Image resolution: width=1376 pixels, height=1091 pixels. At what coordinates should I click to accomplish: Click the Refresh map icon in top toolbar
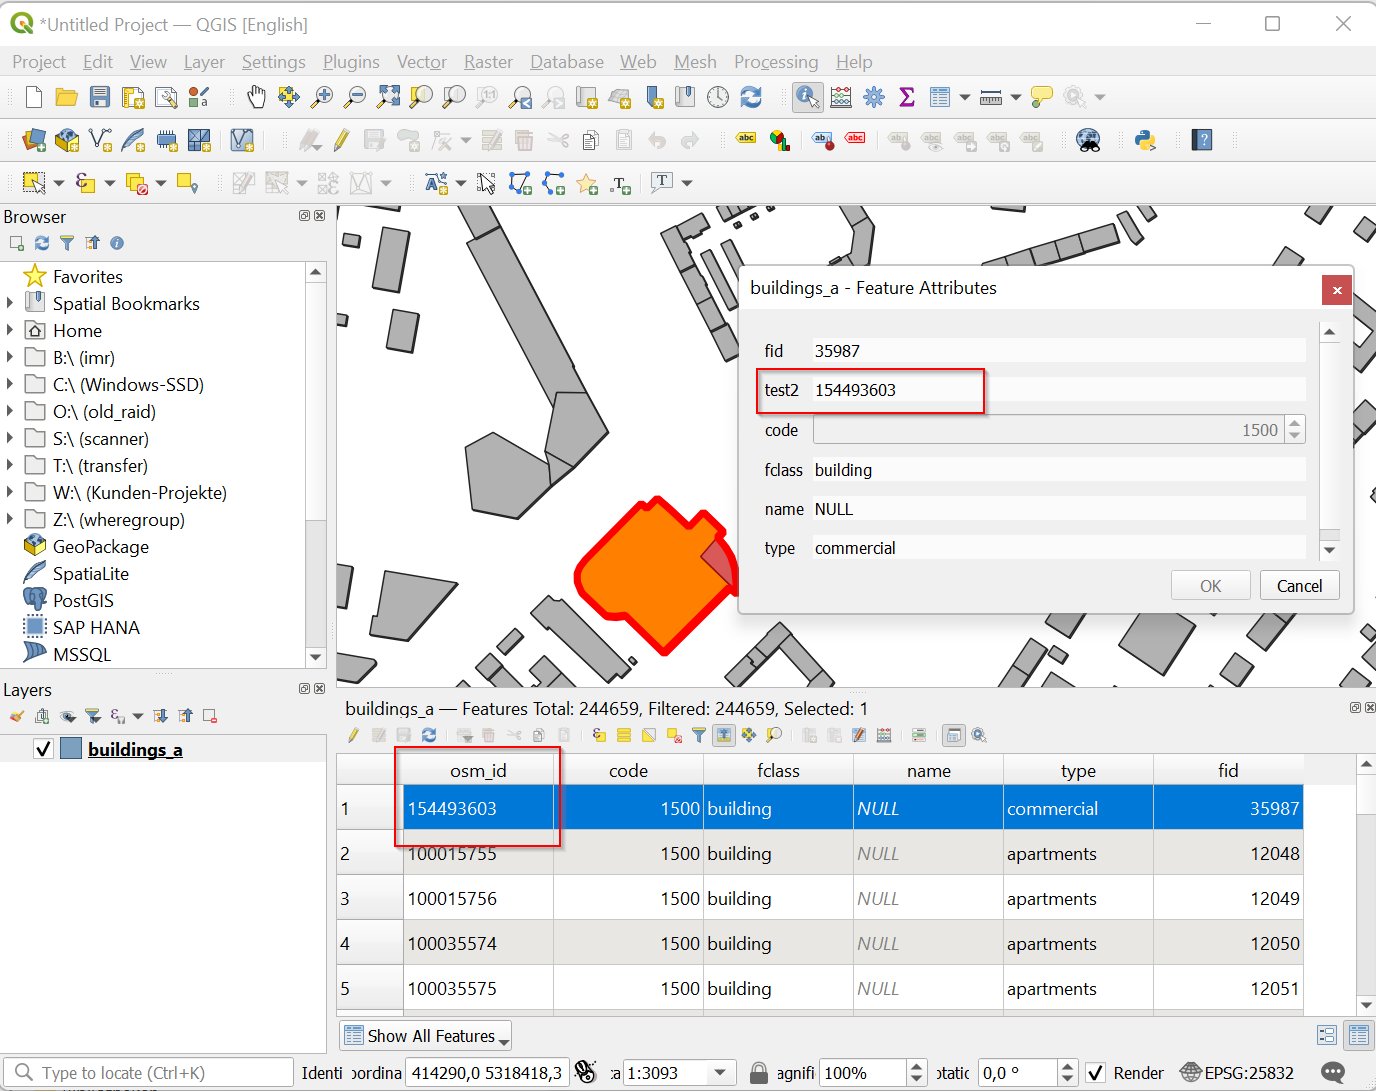click(751, 97)
